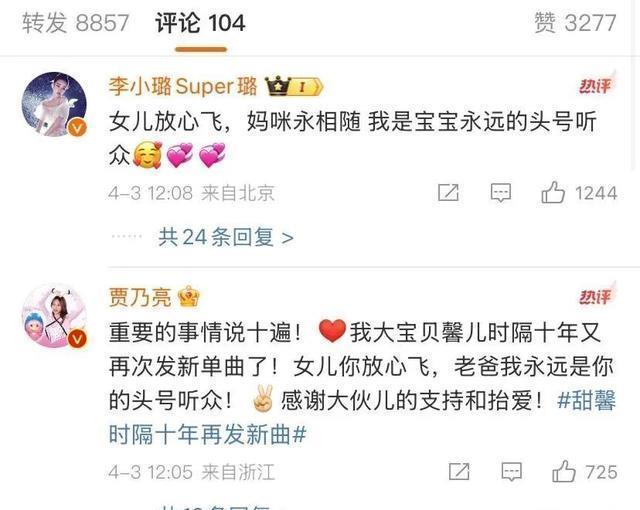Share 李小璐's comment via forward icon
640x510 pixels.
coord(448,193)
